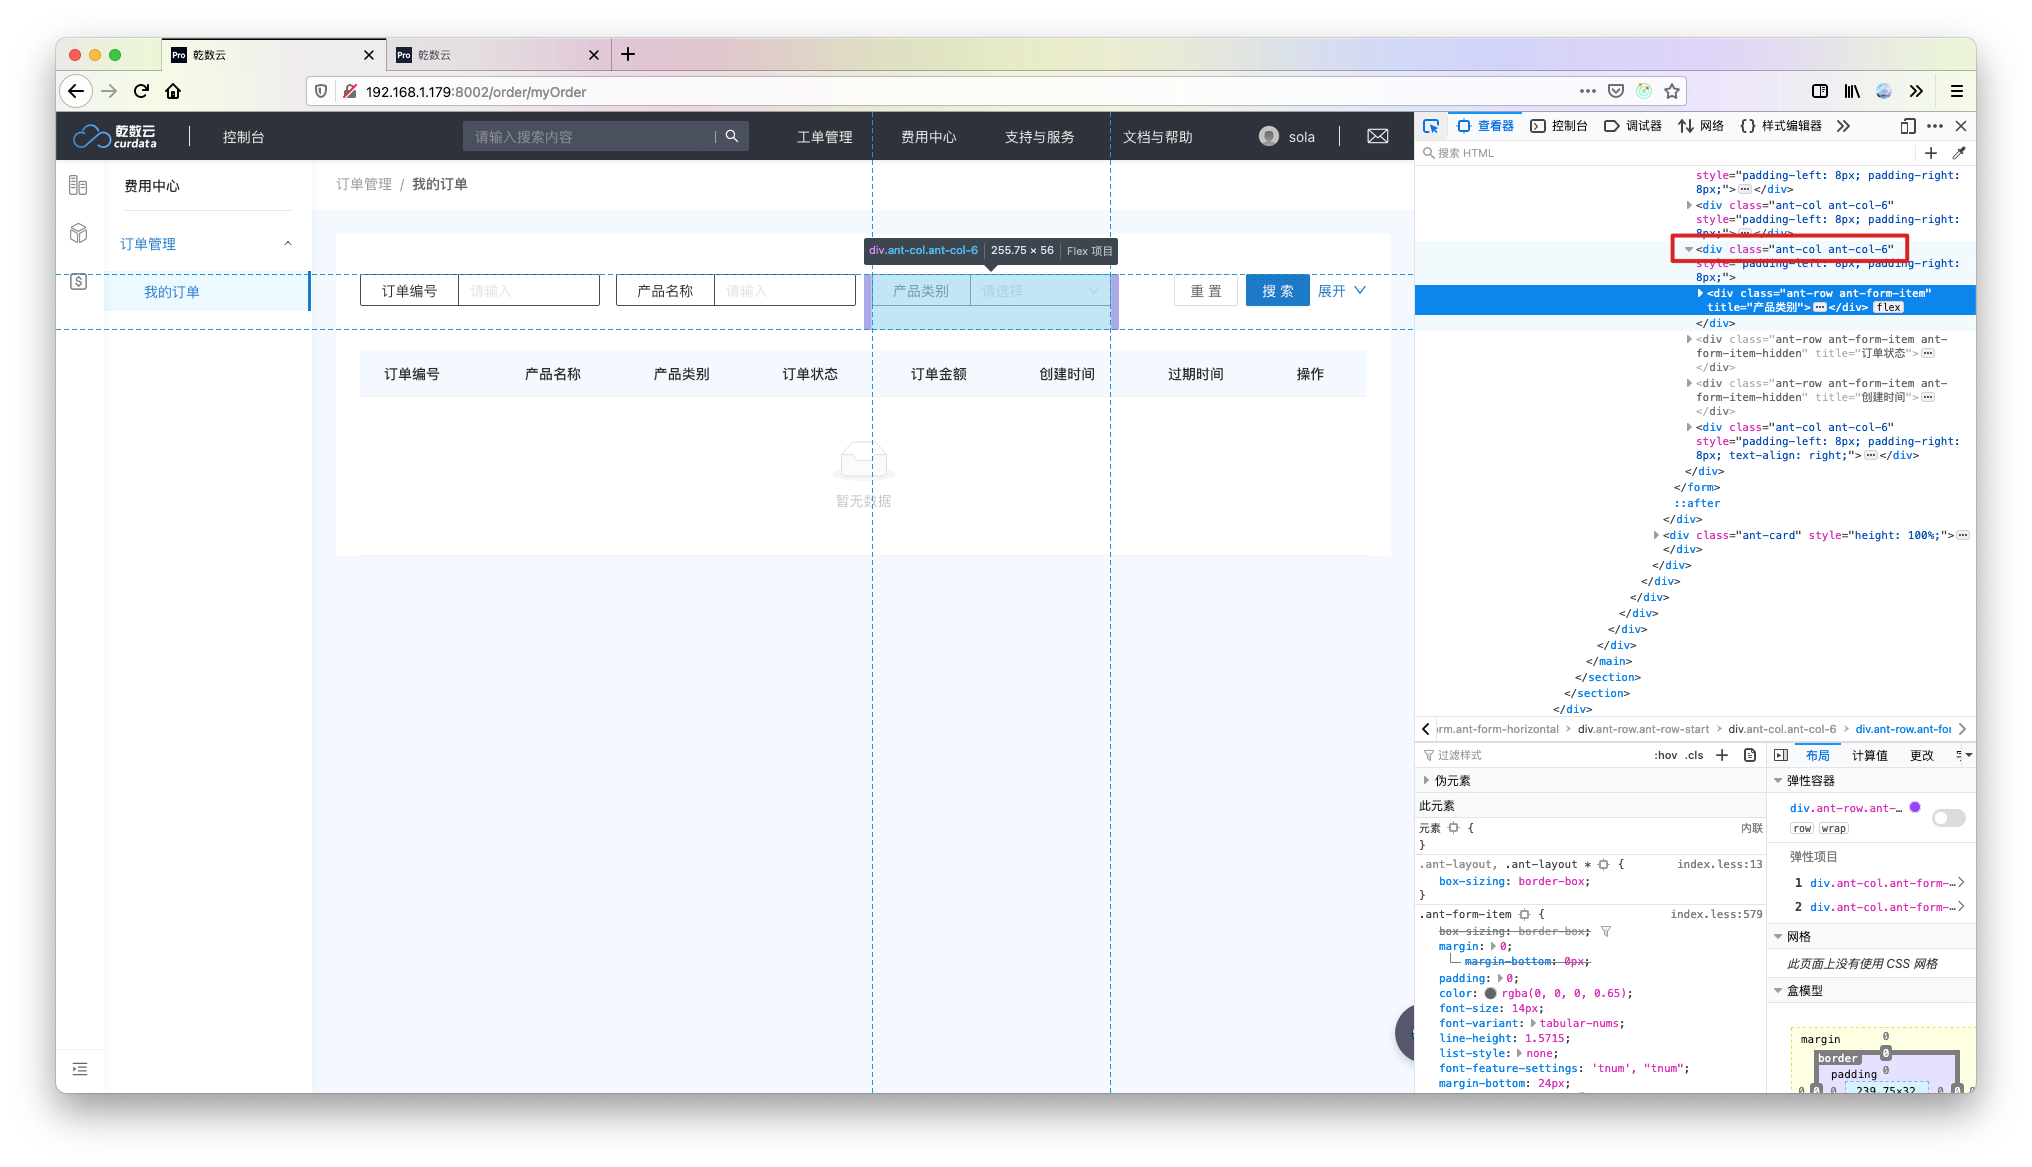Toggle the flexbox overlay switch in Layout panel
2032x1167 pixels.
pos(1948,818)
